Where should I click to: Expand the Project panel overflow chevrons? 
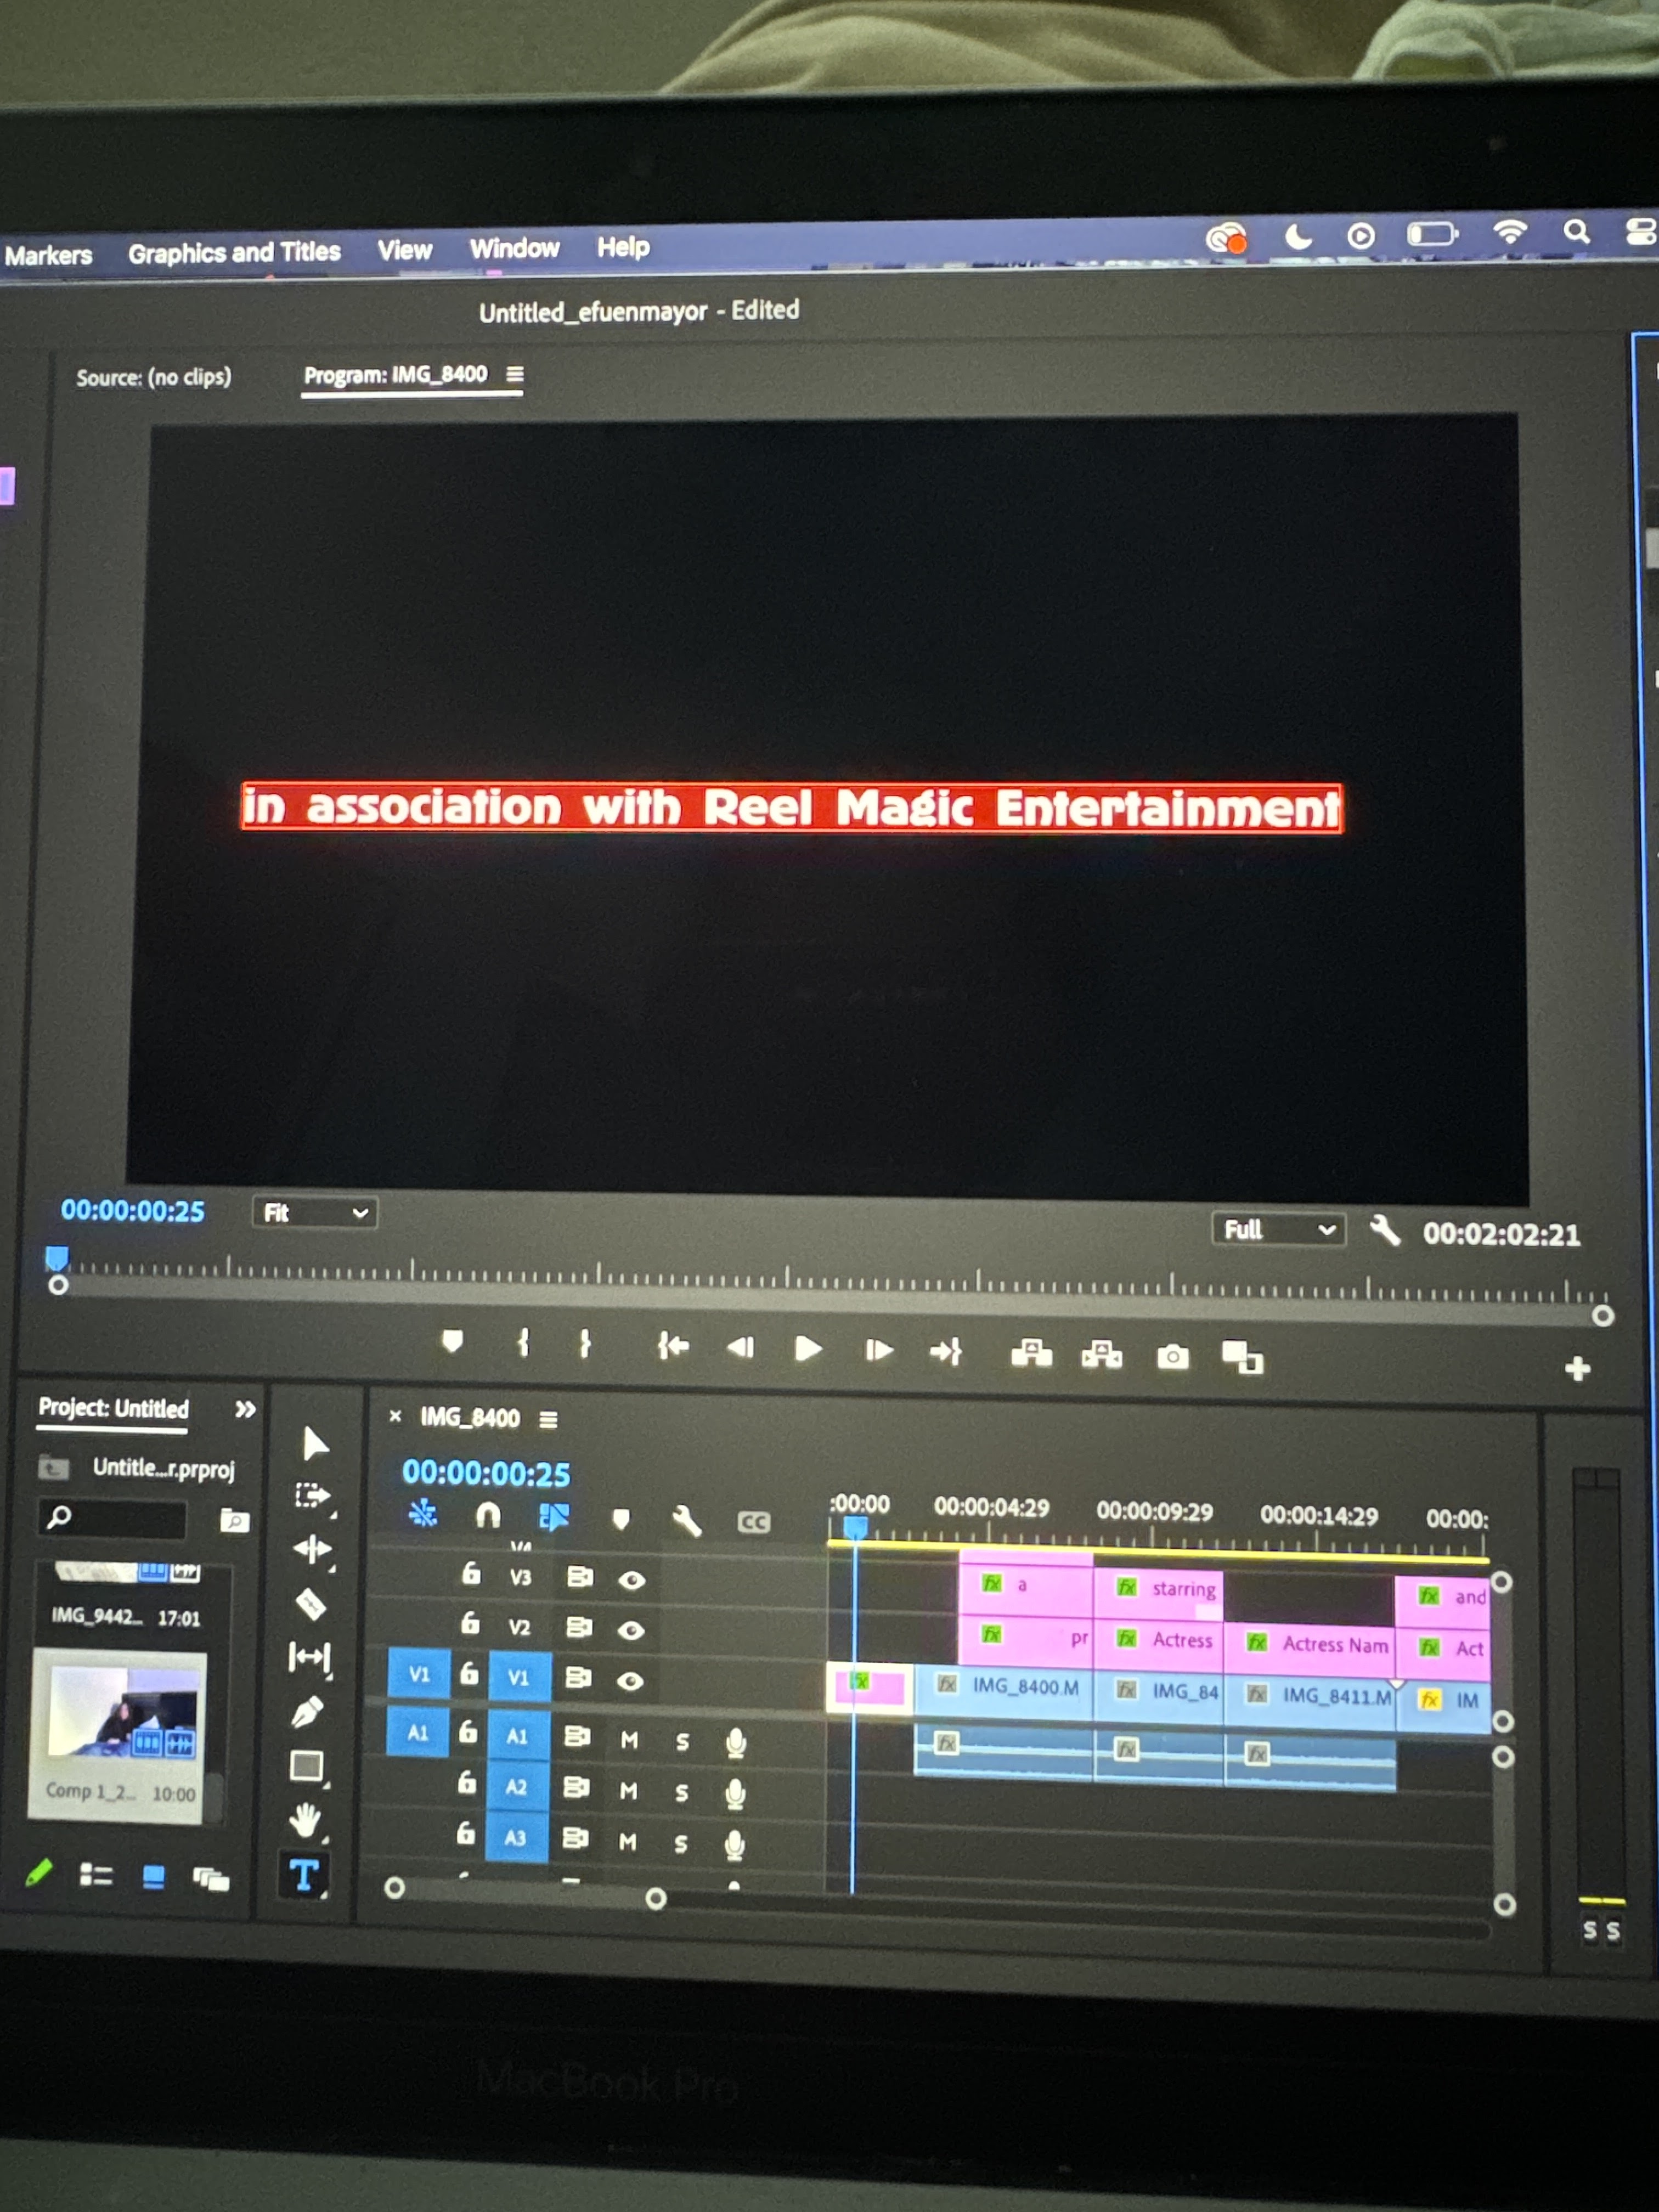point(245,1409)
